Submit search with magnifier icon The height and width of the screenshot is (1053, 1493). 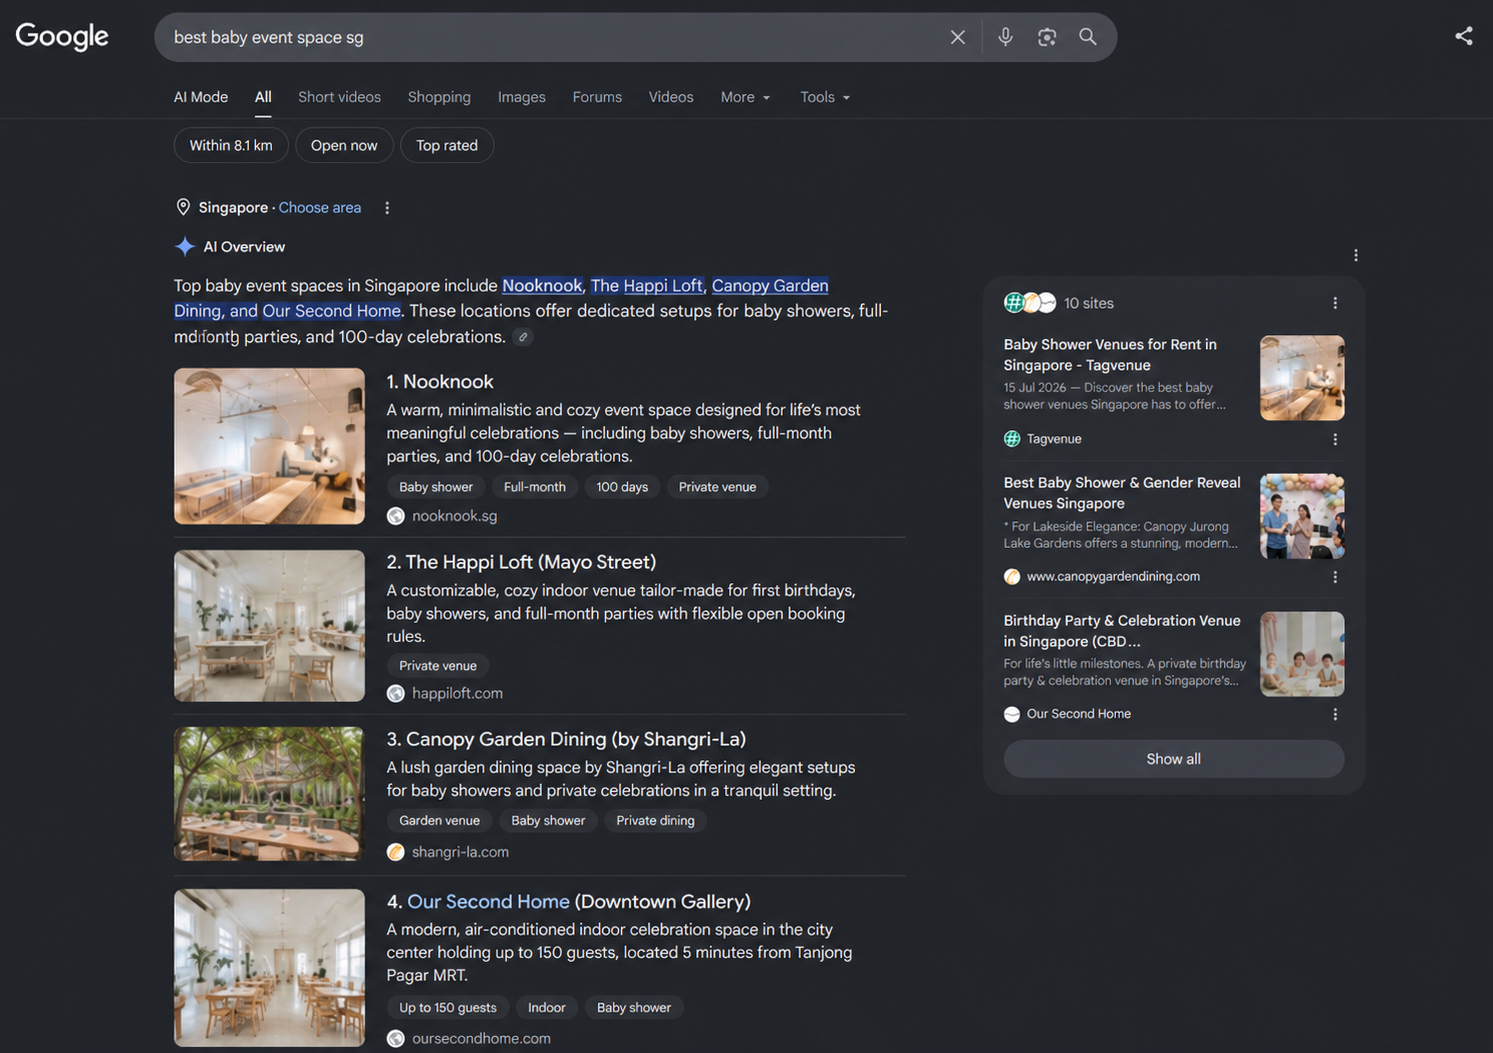click(x=1088, y=37)
